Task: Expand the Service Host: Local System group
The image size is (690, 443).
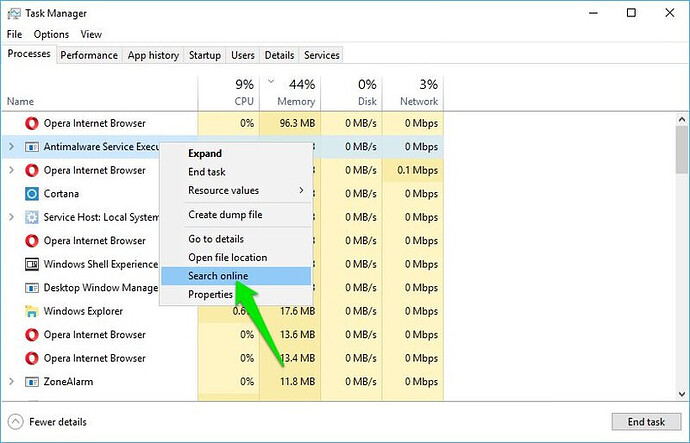Action: pyautogui.click(x=12, y=217)
